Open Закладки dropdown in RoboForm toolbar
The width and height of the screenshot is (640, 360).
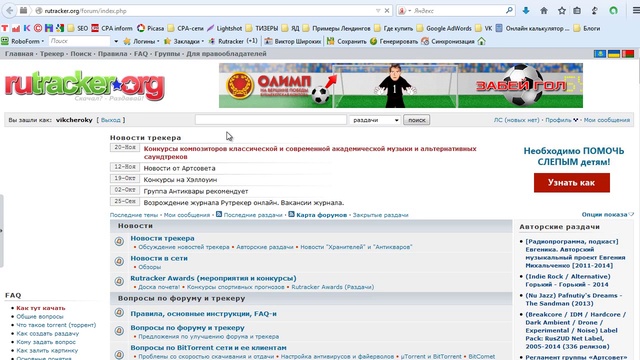(184, 41)
